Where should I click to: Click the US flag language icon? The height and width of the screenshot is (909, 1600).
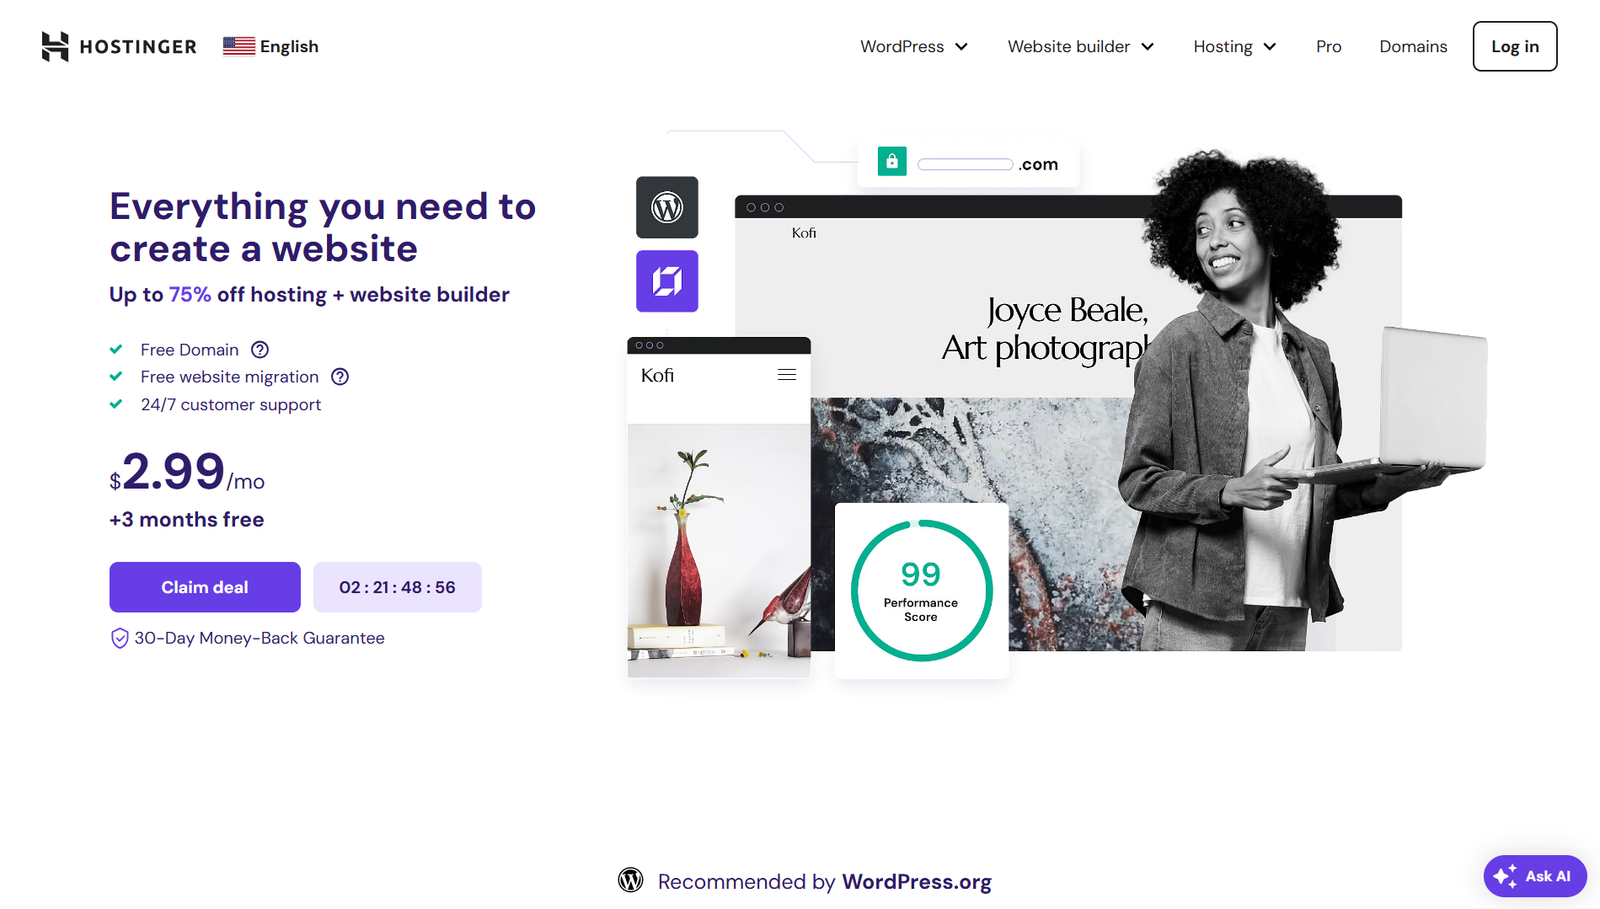[239, 46]
